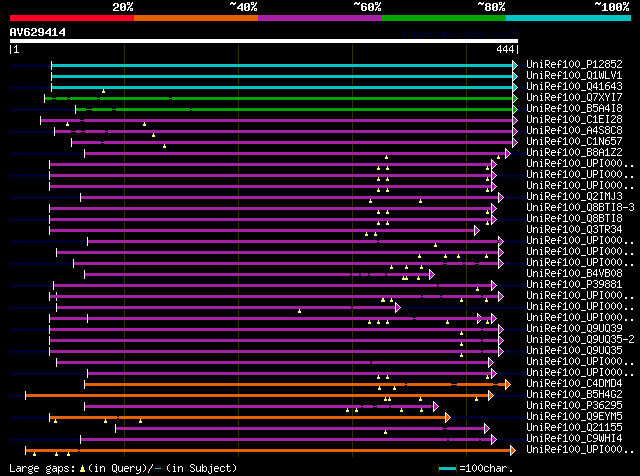The image size is (640, 476).
Task: Click the 'Large gaps' legend text
Action: (42, 468)
